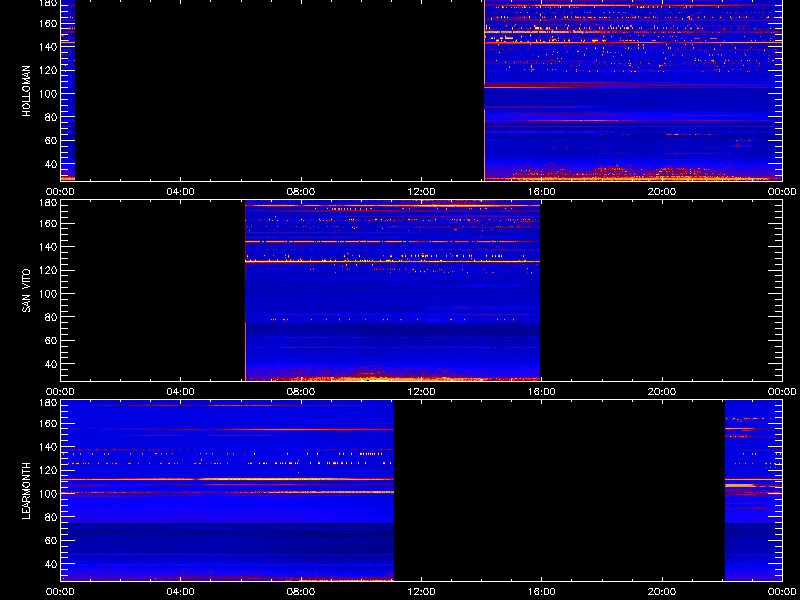Pick 16:00 time label below San Vito plot
This screenshot has height=600, width=800.
tap(541, 392)
